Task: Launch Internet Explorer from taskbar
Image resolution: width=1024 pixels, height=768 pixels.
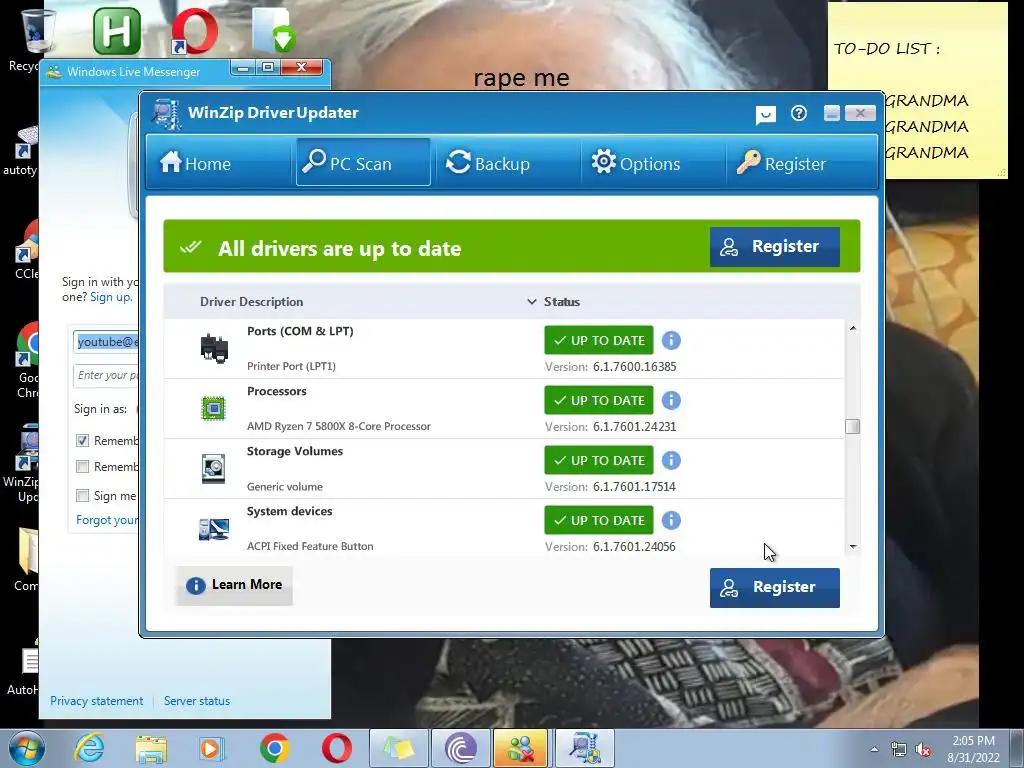Action: click(89, 748)
